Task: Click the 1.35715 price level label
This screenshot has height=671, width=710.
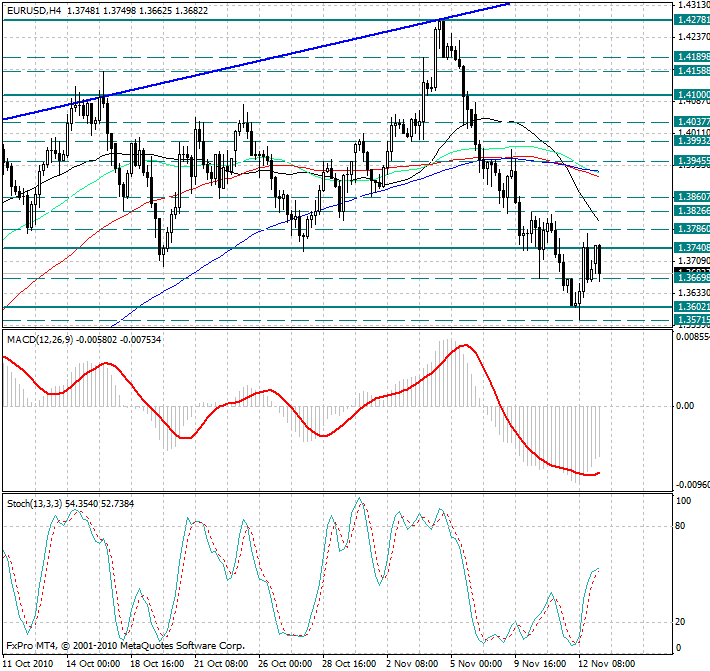Action: coord(692,320)
